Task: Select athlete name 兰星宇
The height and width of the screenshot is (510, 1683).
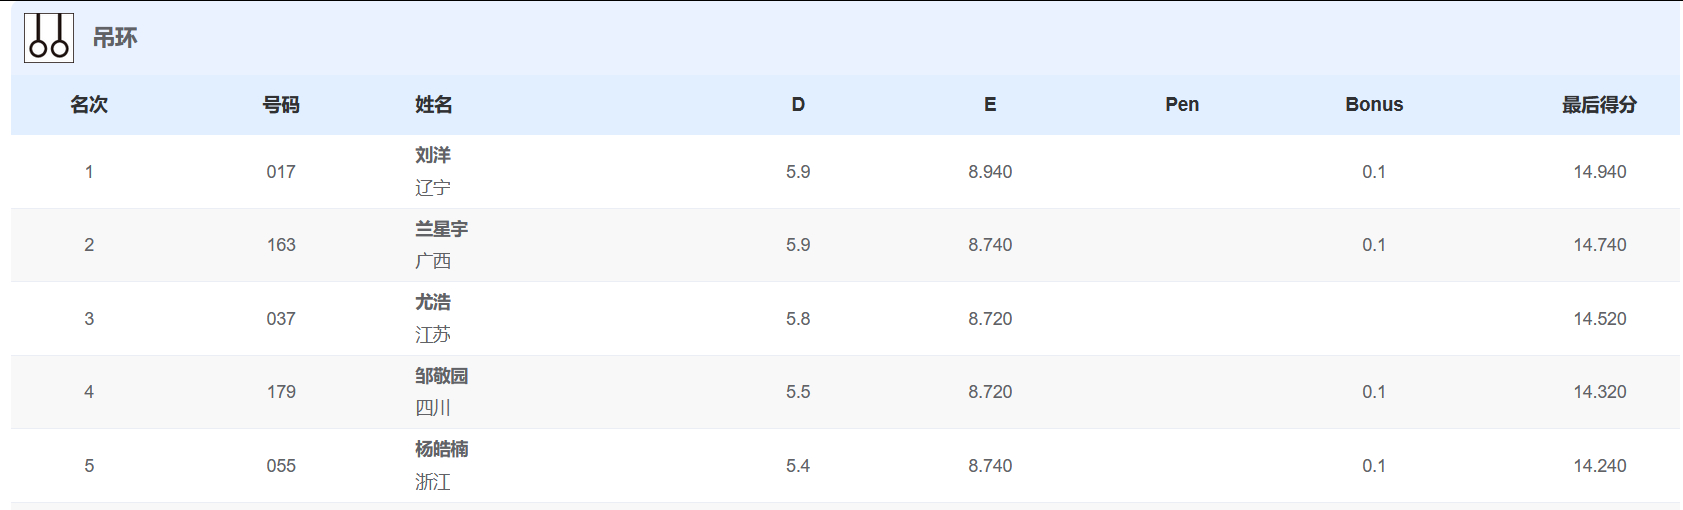Action: tap(441, 229)
